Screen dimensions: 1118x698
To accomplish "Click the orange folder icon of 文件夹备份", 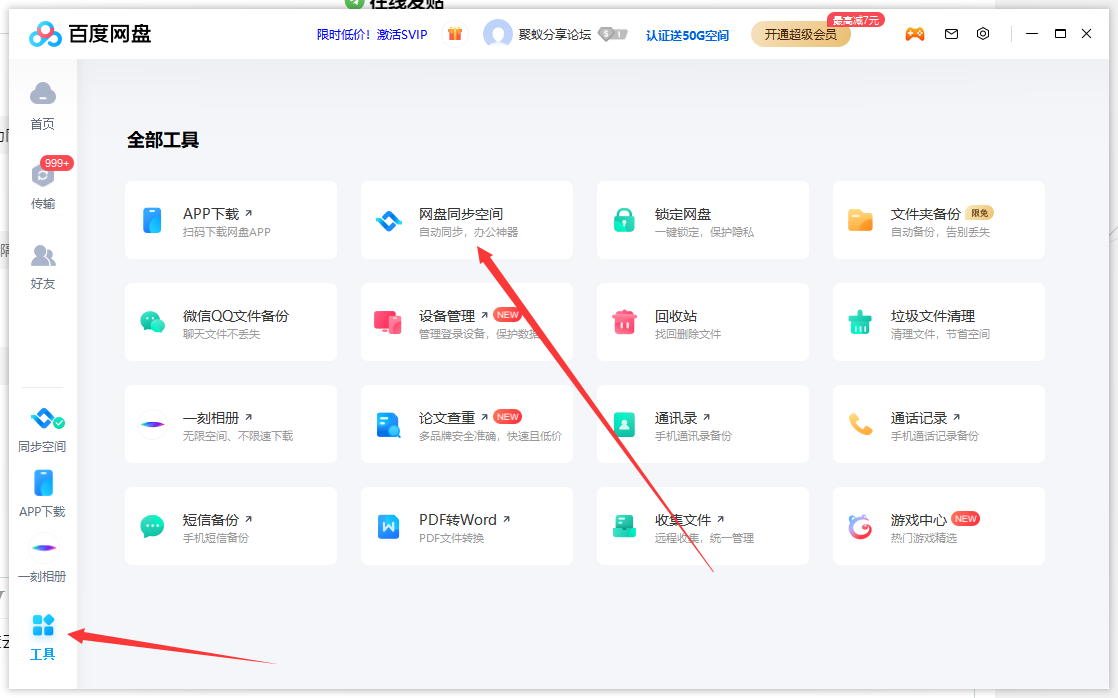I will pyautogui.click(x=861, y=220).
